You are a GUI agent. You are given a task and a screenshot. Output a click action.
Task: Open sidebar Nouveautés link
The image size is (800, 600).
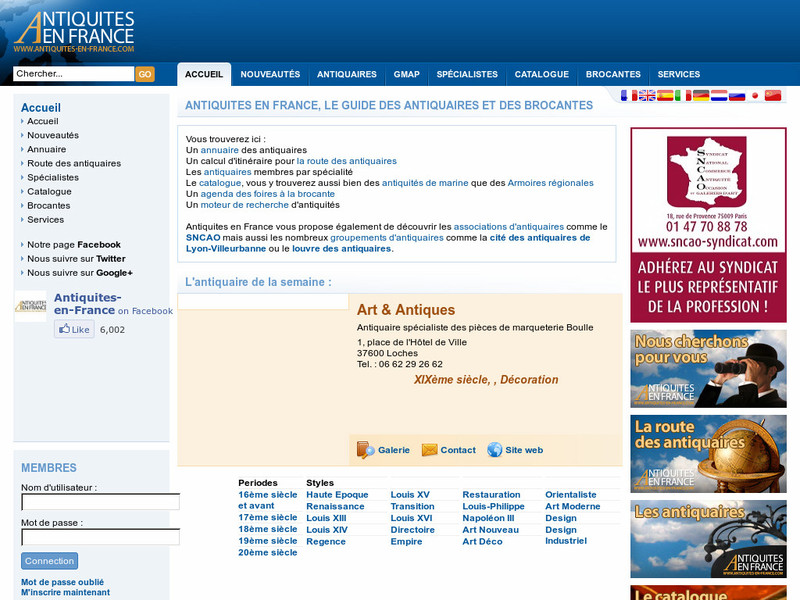click(53, 135)
